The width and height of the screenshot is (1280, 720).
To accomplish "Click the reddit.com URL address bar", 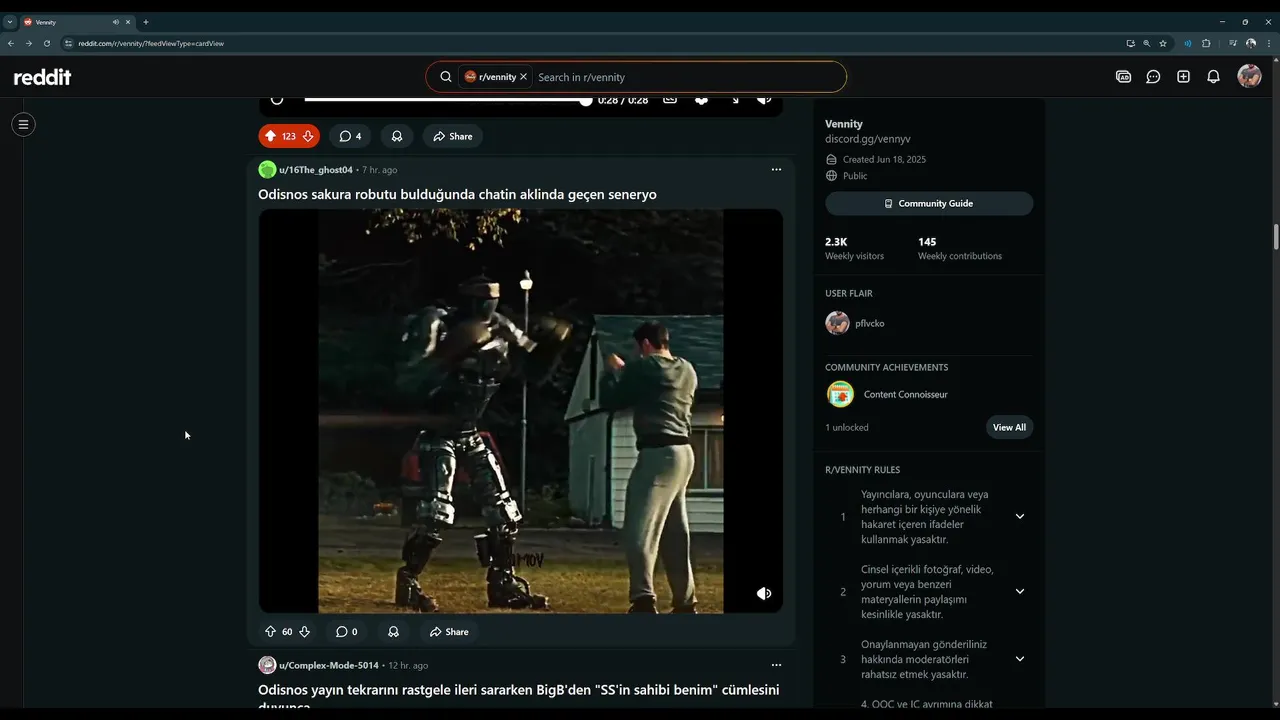I will pyautogui.click(x=151, y=43).
